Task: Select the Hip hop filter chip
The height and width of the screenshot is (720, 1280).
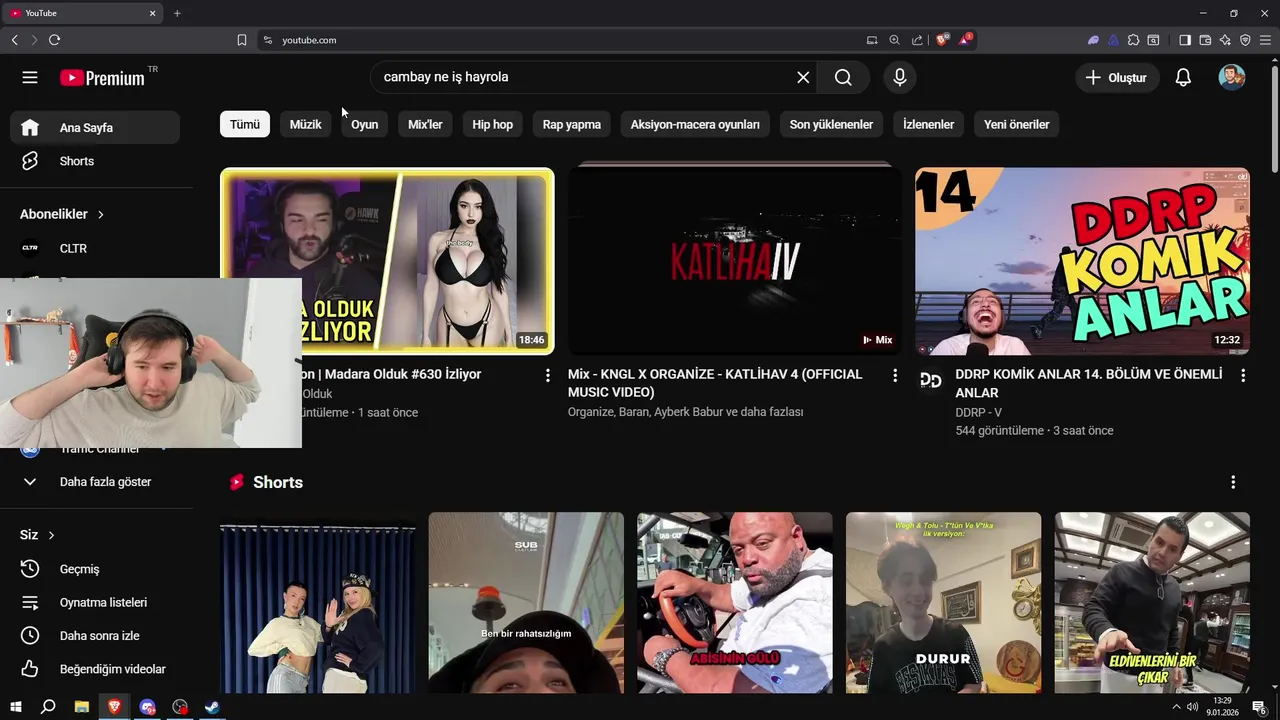Action: 492,125
